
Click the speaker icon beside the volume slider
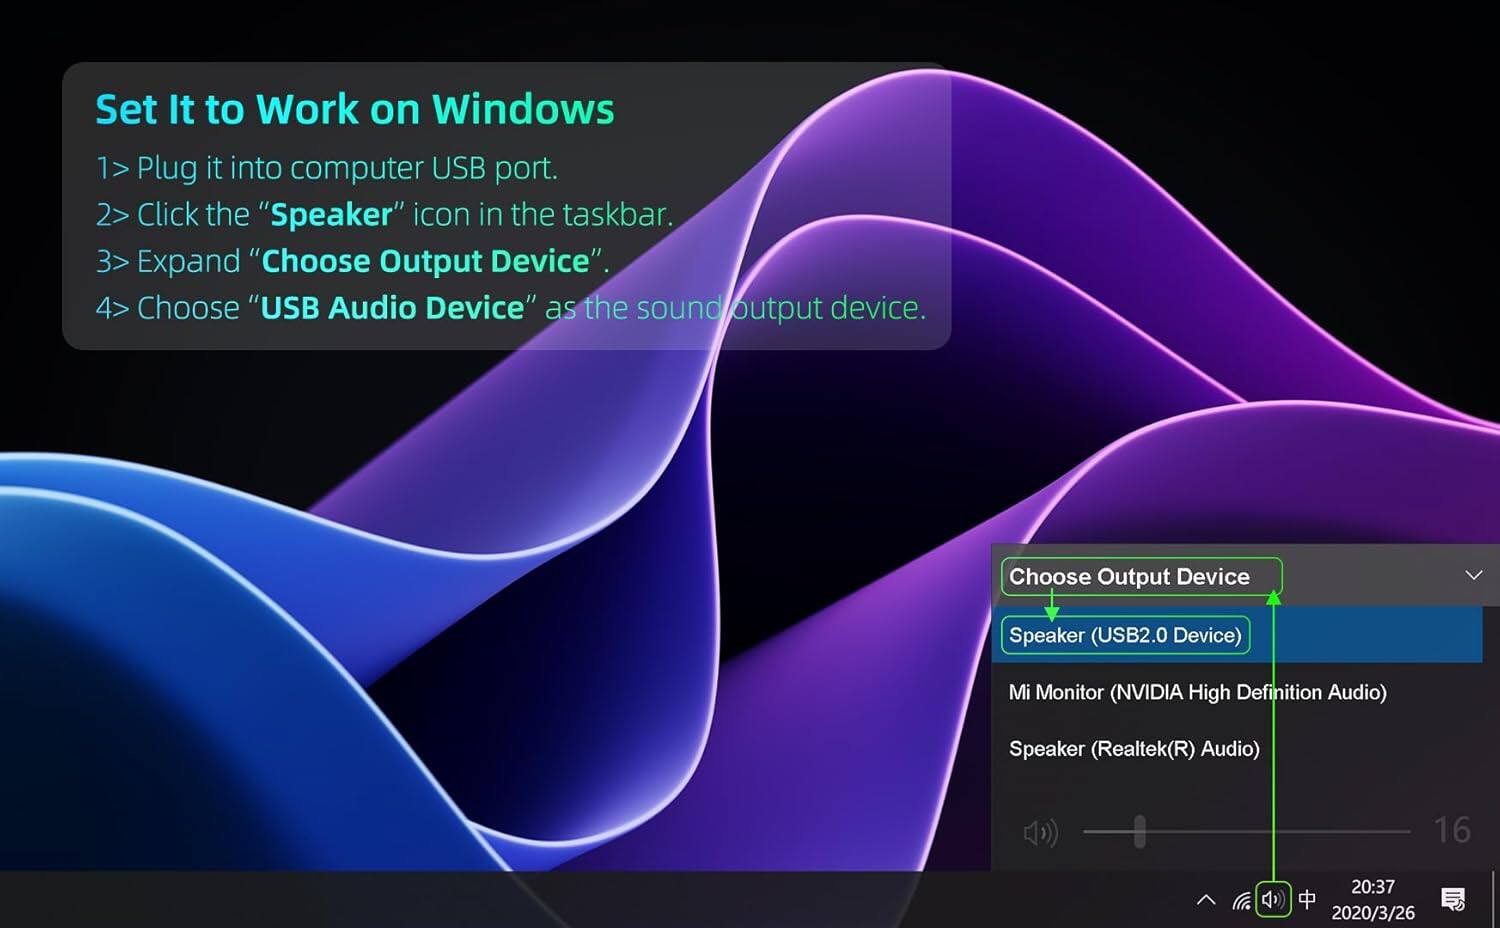coord(1040,831)
